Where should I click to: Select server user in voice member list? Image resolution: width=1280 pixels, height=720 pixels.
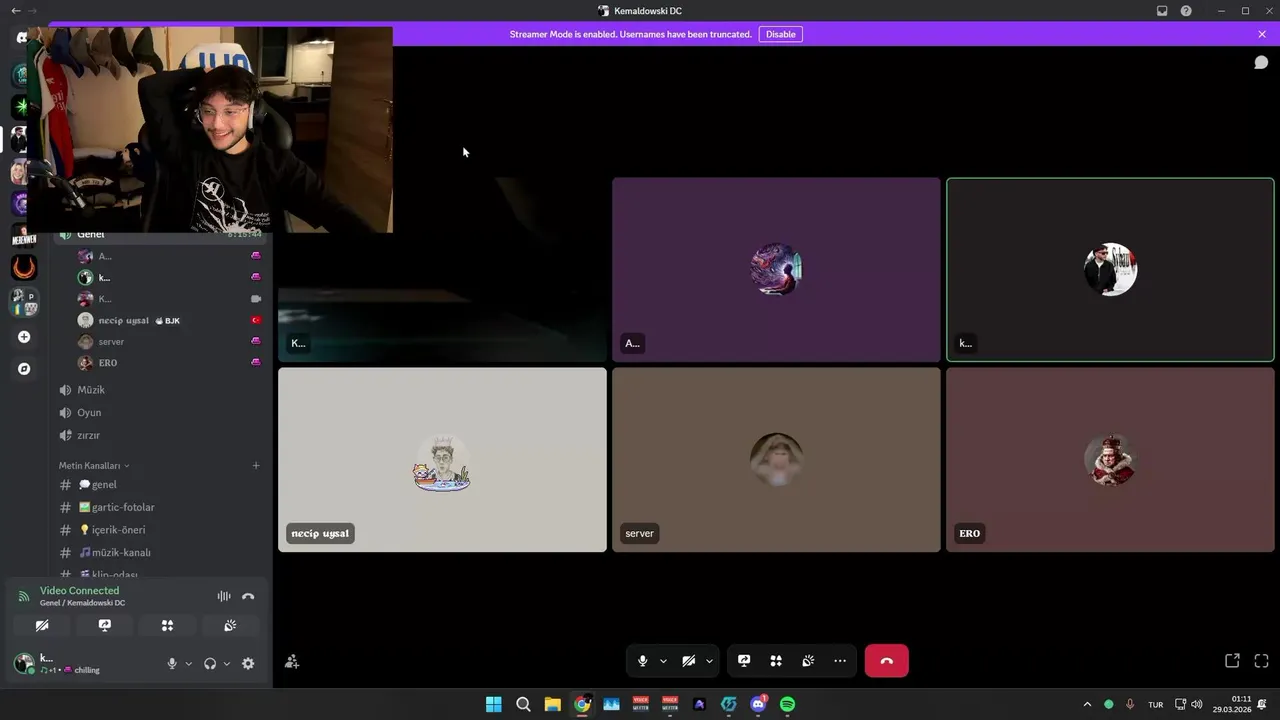(168, 341)
